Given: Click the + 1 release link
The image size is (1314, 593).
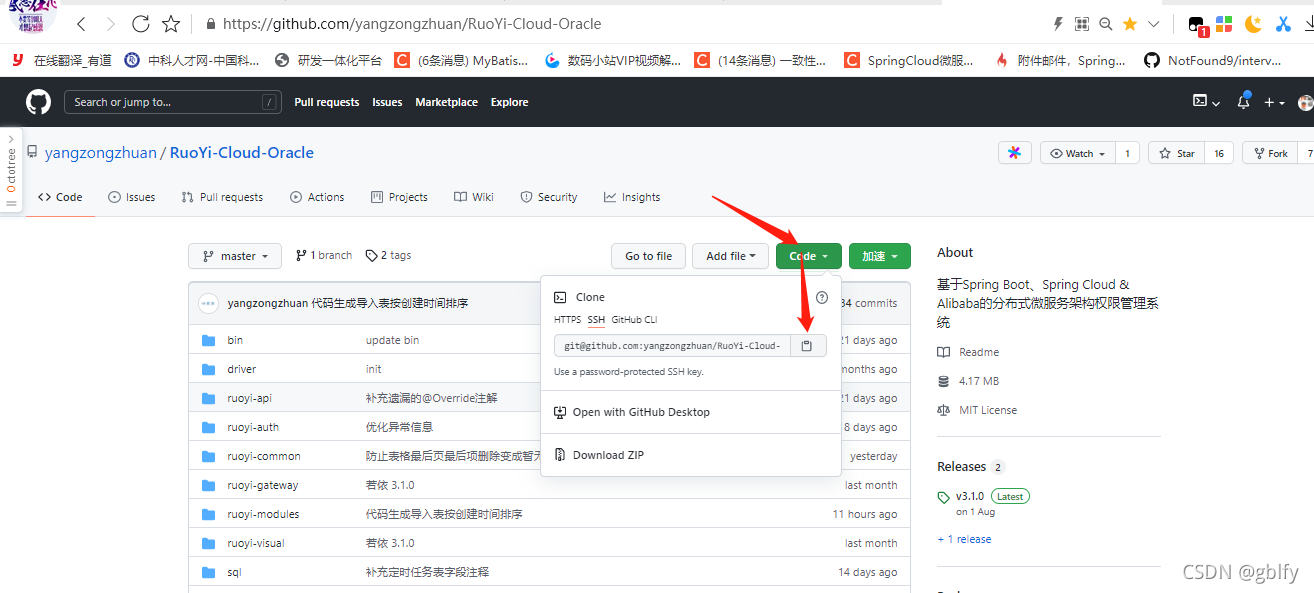Looking at the screenshot, I should pyautogui.click(x=964, y=539).
